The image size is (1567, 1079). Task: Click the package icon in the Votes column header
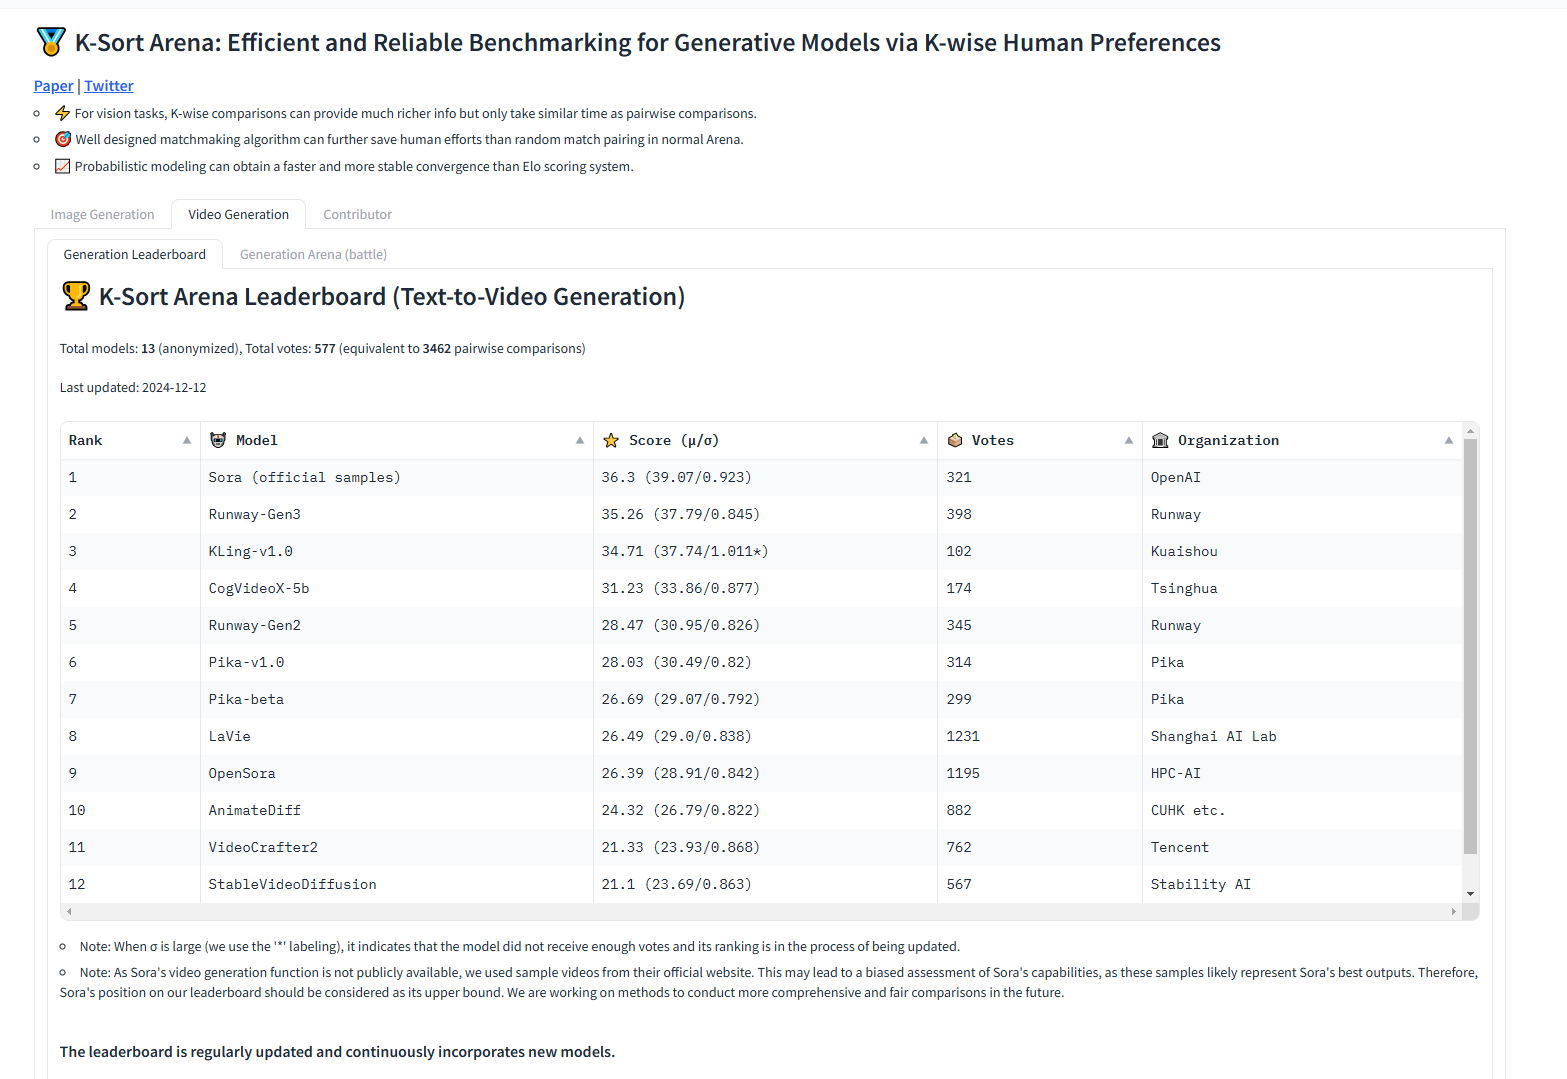pyautogui.click(x=955, y=440)
